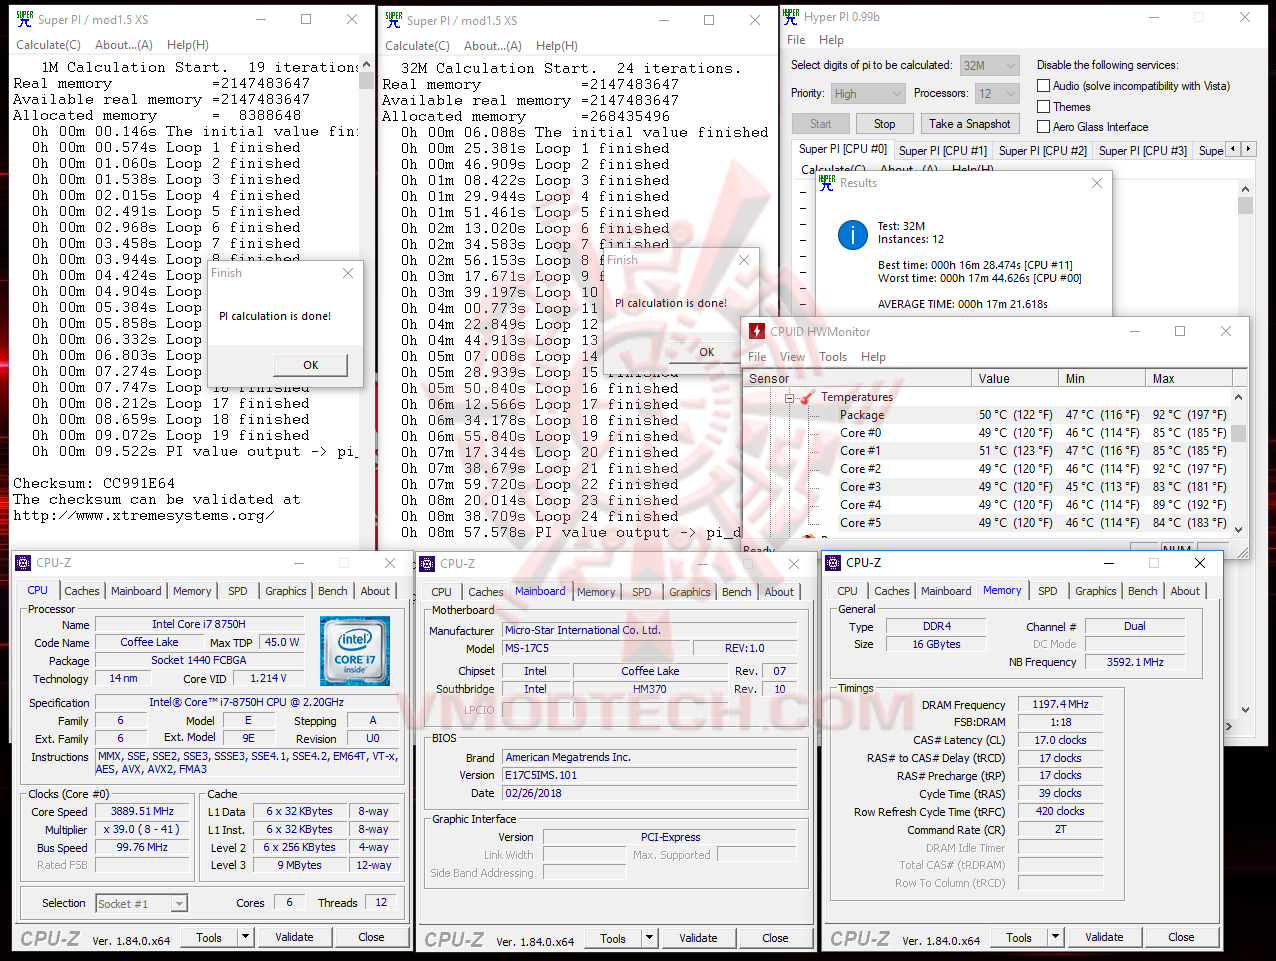Click the Intel Core i7 8750H name field
The height and width of the screenshot is (961, 1276).
(x=198, y=624)
